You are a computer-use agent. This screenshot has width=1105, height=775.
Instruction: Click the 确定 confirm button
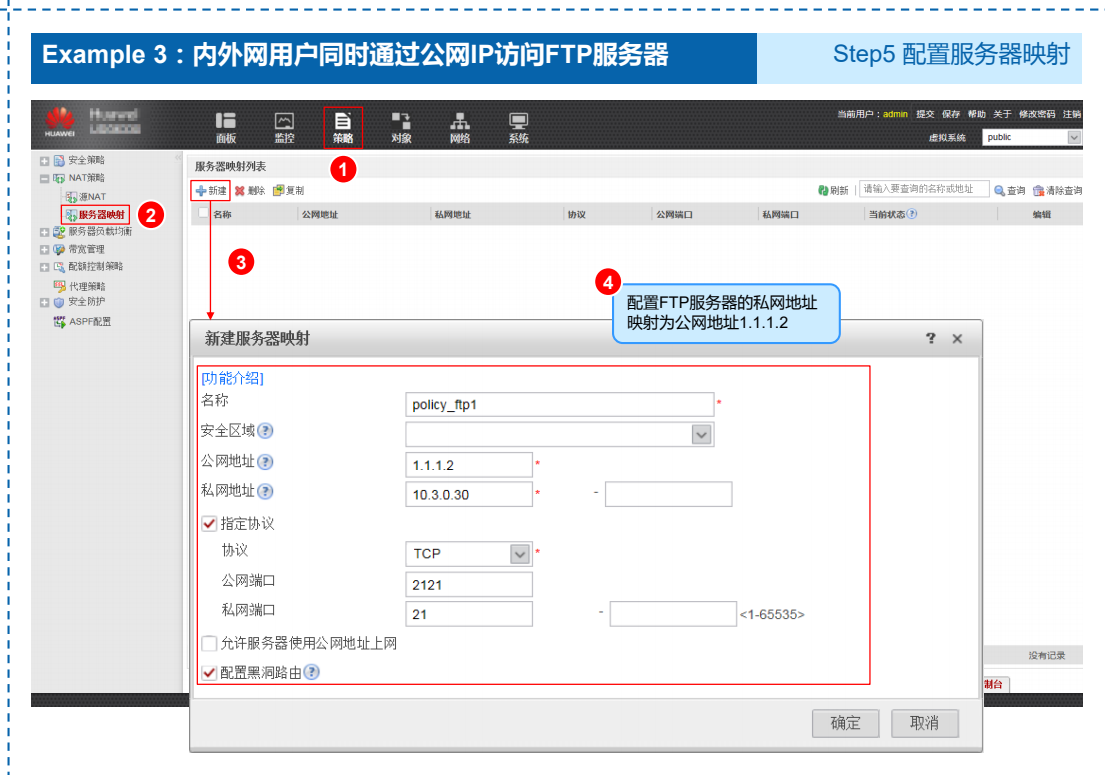pos(845,723)
